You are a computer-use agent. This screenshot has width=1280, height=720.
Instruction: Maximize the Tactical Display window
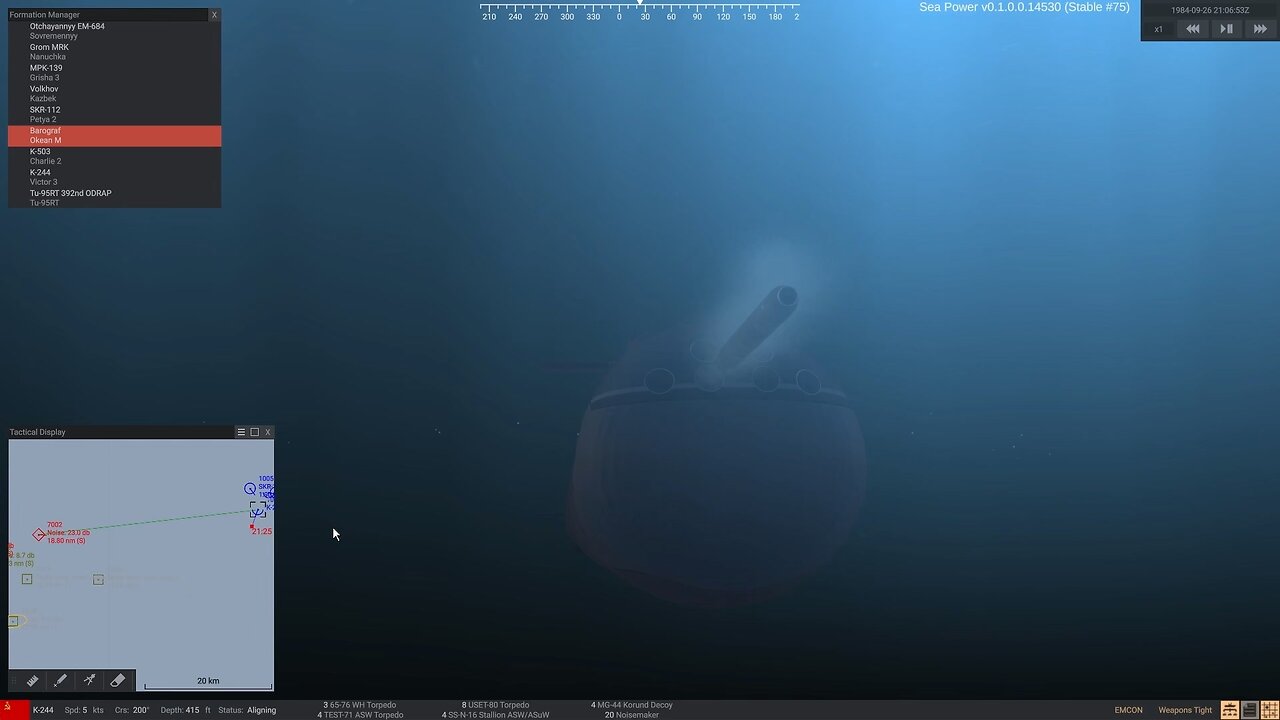point(254,432)
